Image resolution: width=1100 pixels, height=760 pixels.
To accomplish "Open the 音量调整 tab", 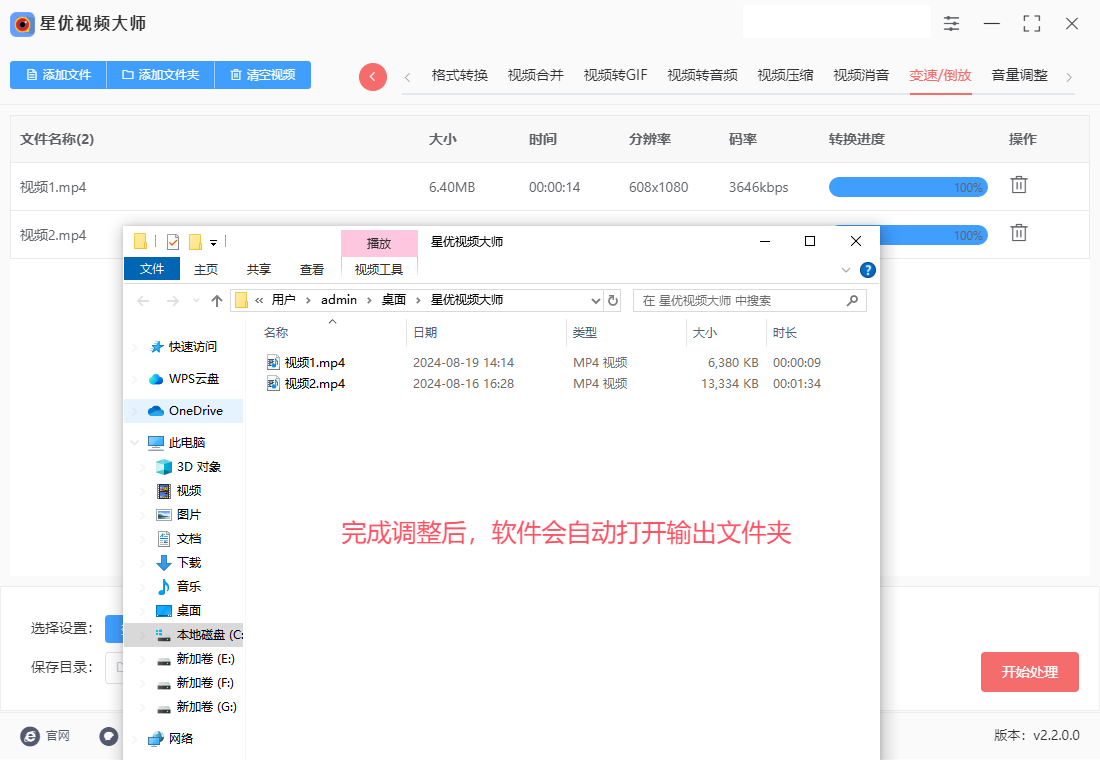I will coord(1019,75).
